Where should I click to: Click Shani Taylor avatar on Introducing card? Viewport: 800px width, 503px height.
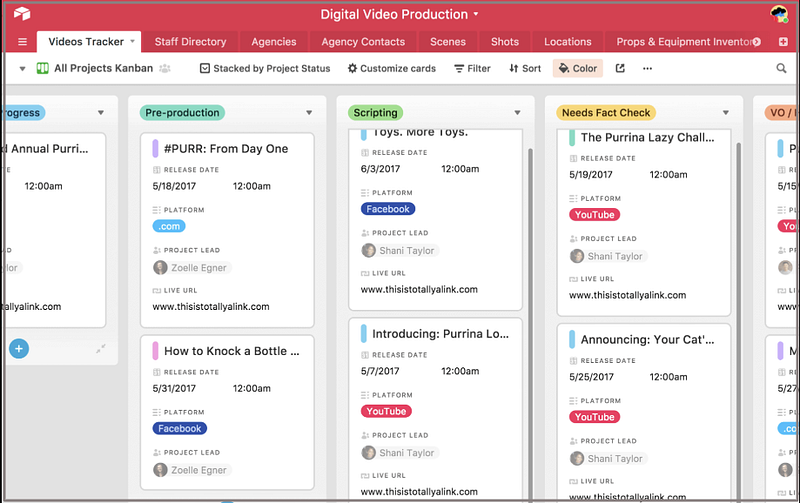point(368,452)
